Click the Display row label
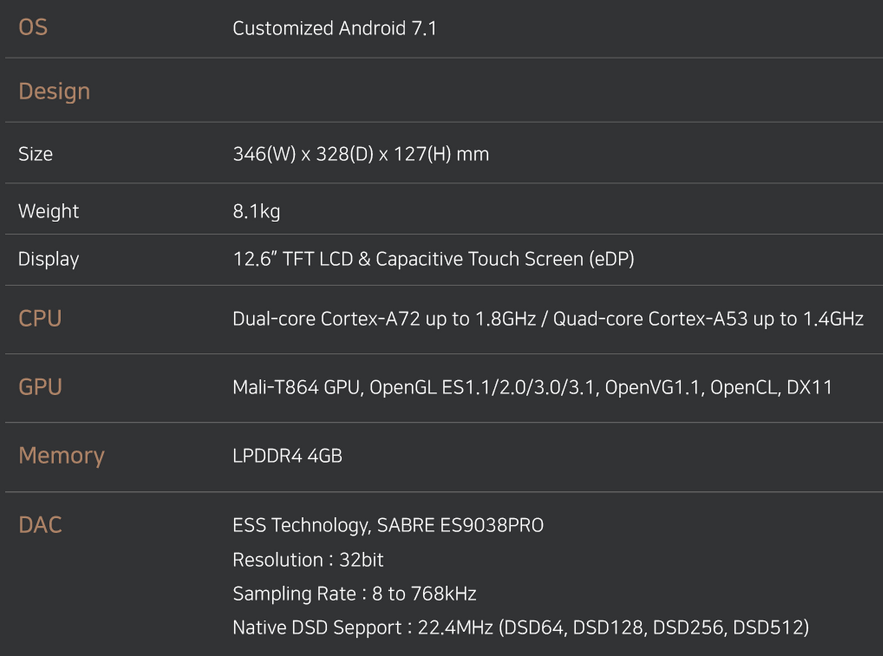The image size is (883, 656). coord(48,259)
